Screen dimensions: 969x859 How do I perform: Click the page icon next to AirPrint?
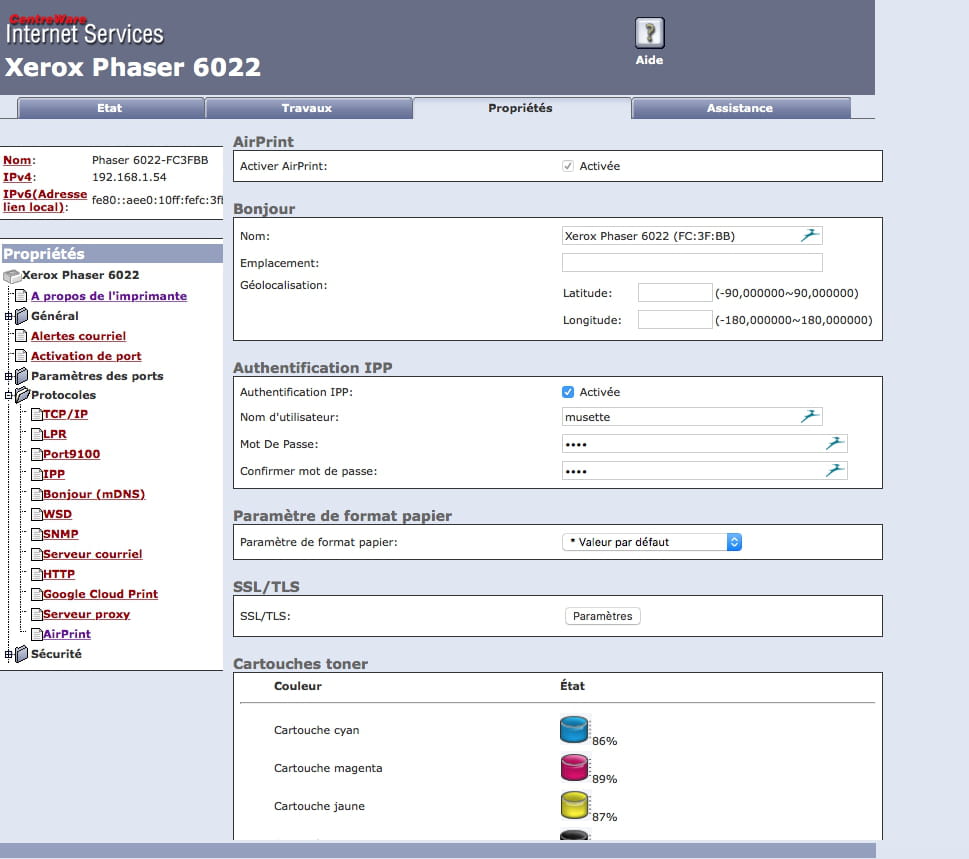click(36, 634)
